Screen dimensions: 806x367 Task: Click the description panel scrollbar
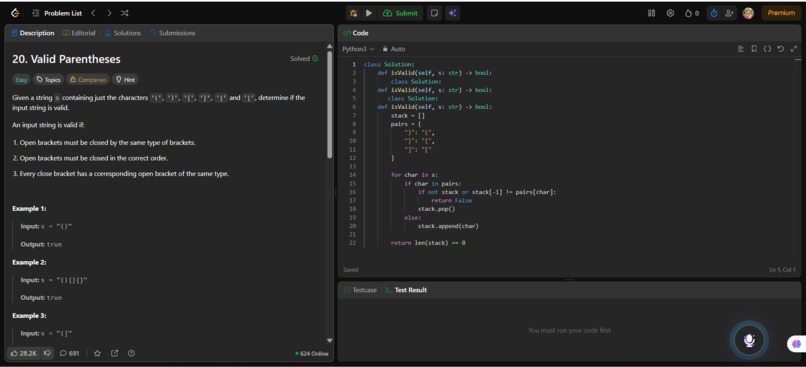pyautogui.click(x=329, y=104)
